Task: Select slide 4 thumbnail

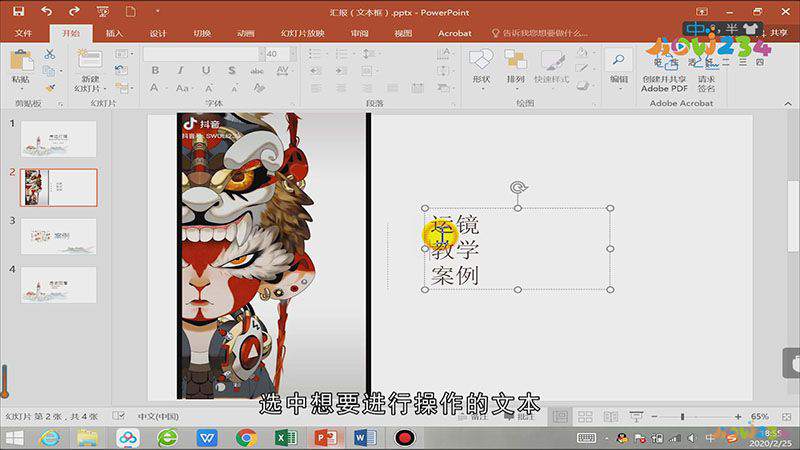Action: coord(59,285)
